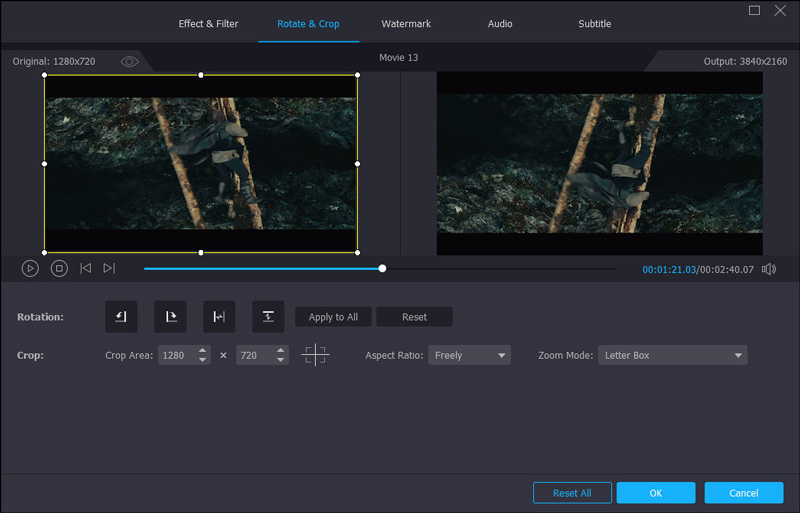Viewport: 800px width, 513px height.
Task: Rotate video left 90 degrees
Action: coord(121,317)
